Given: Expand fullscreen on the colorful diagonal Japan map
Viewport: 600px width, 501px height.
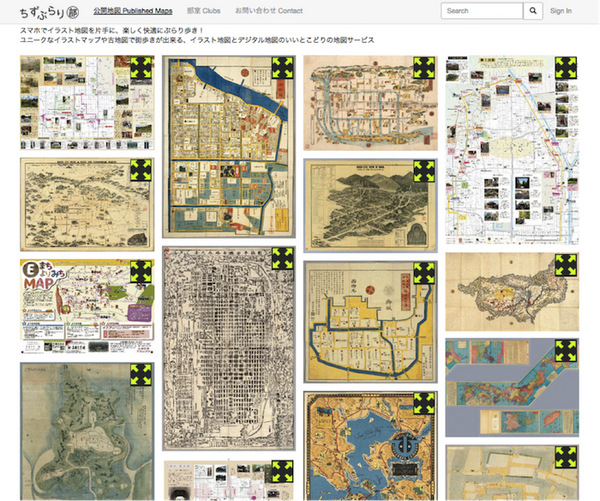Looking at the screenshot, I should pyautogui.click(x=566, y=351).
